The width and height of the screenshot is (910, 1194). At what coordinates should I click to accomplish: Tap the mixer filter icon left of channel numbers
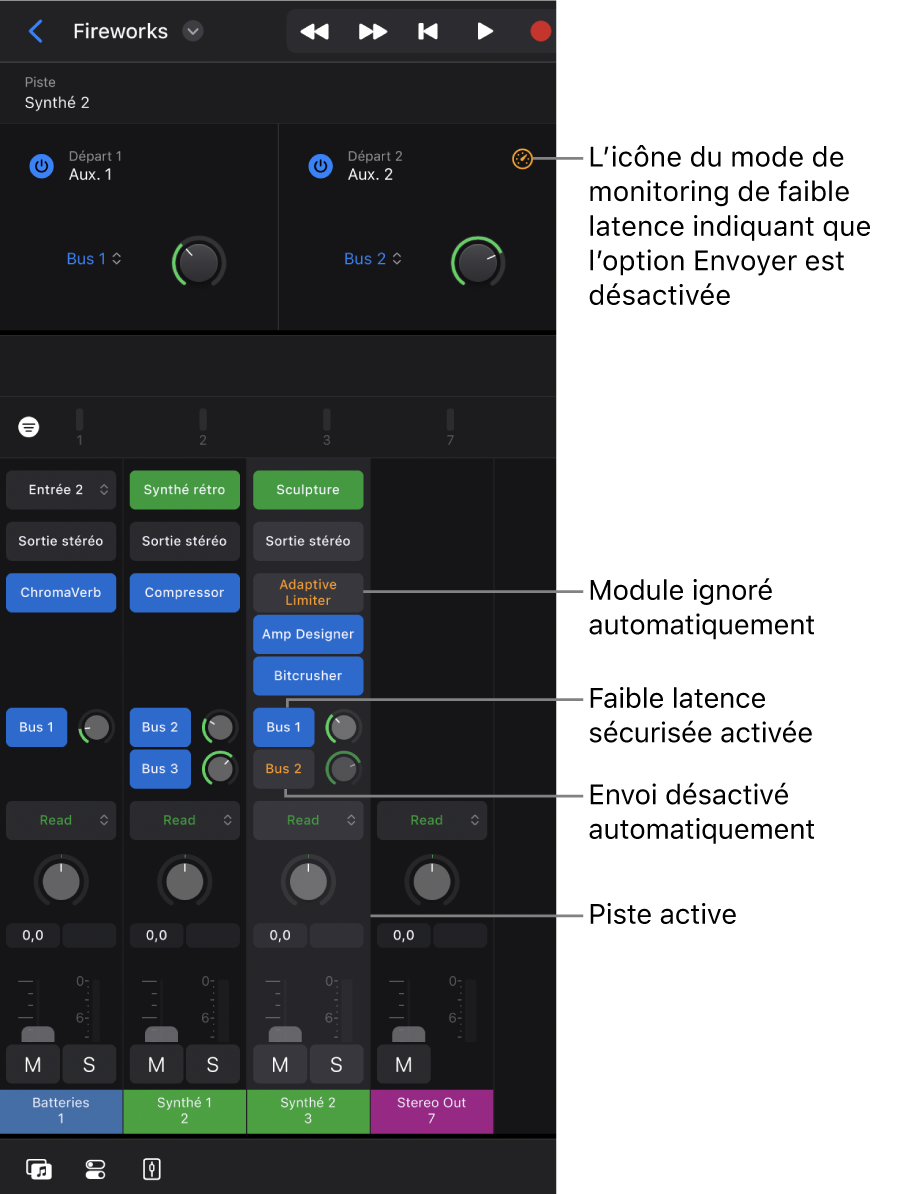pos(29,427)
